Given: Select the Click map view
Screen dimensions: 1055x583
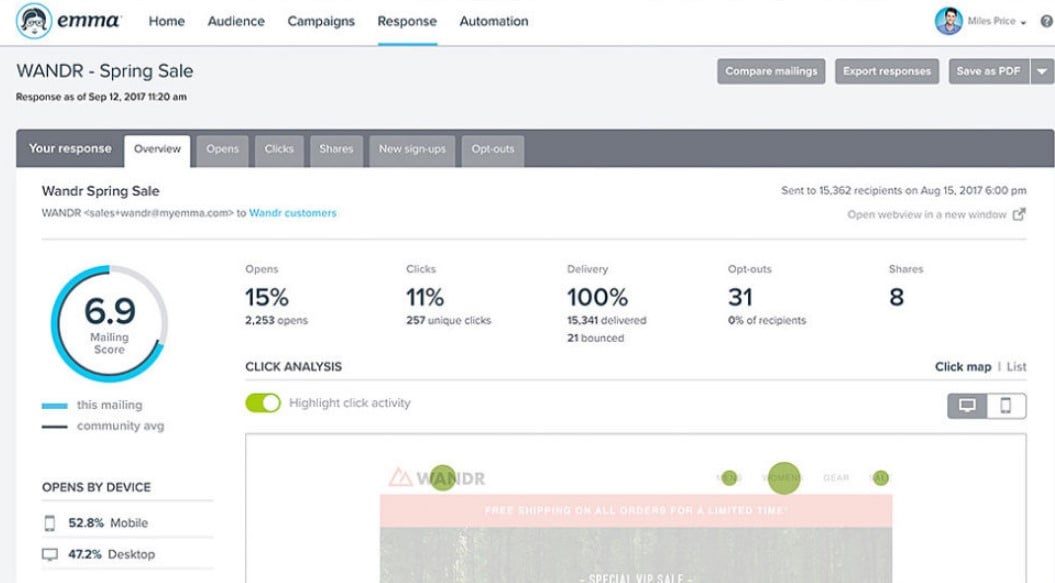Looking at the screenshot, I should 963,367.
